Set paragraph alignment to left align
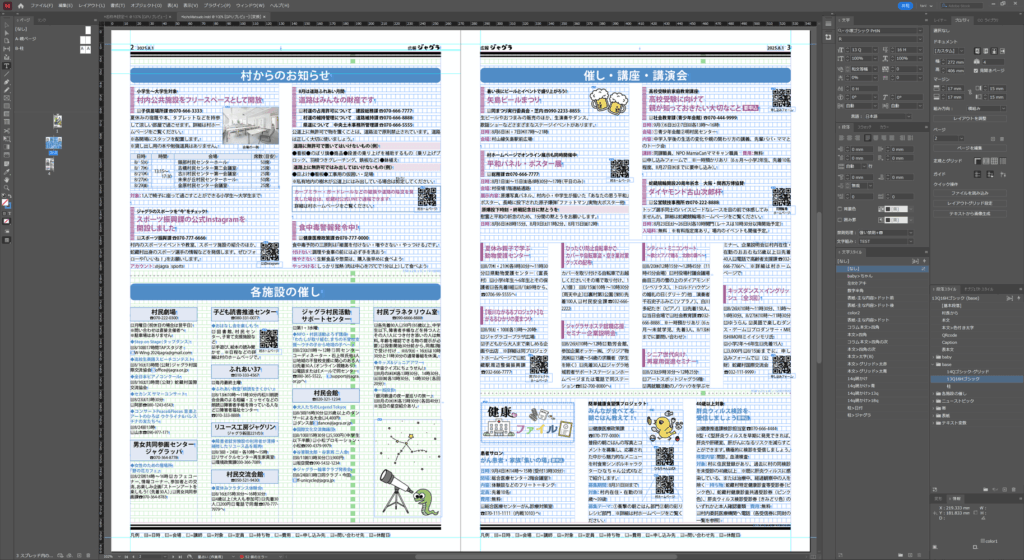 pyautogui.click(x=841, y=138)
